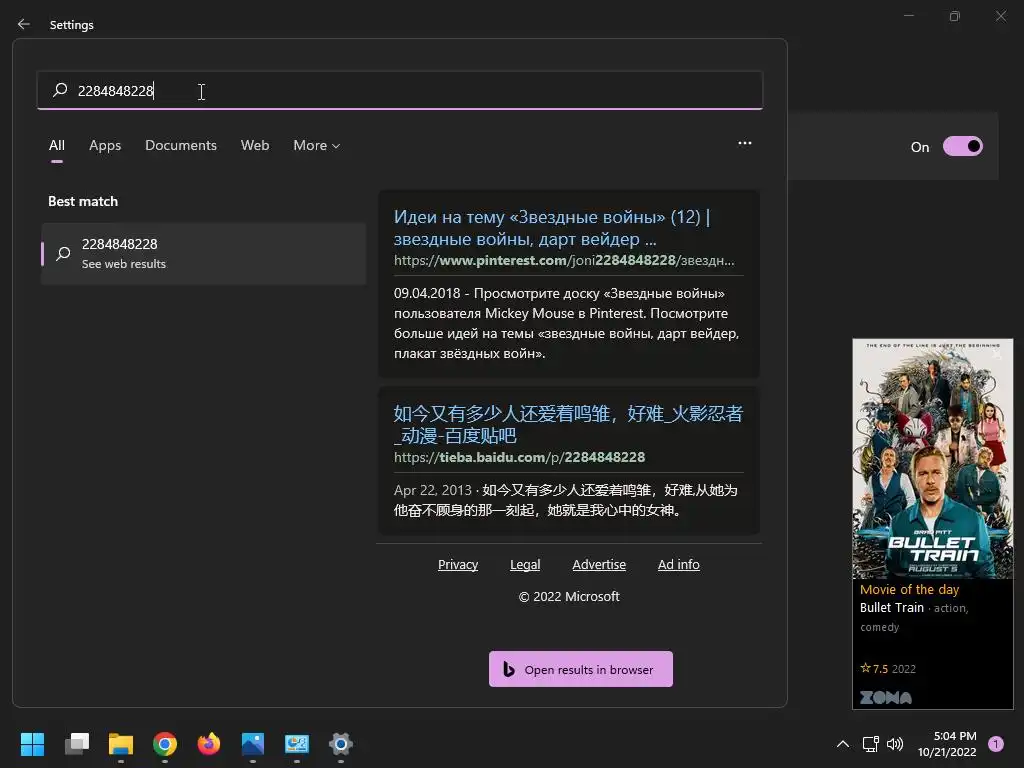
Task: Open the Bullet Train movie poster
Action: point(933,458)
